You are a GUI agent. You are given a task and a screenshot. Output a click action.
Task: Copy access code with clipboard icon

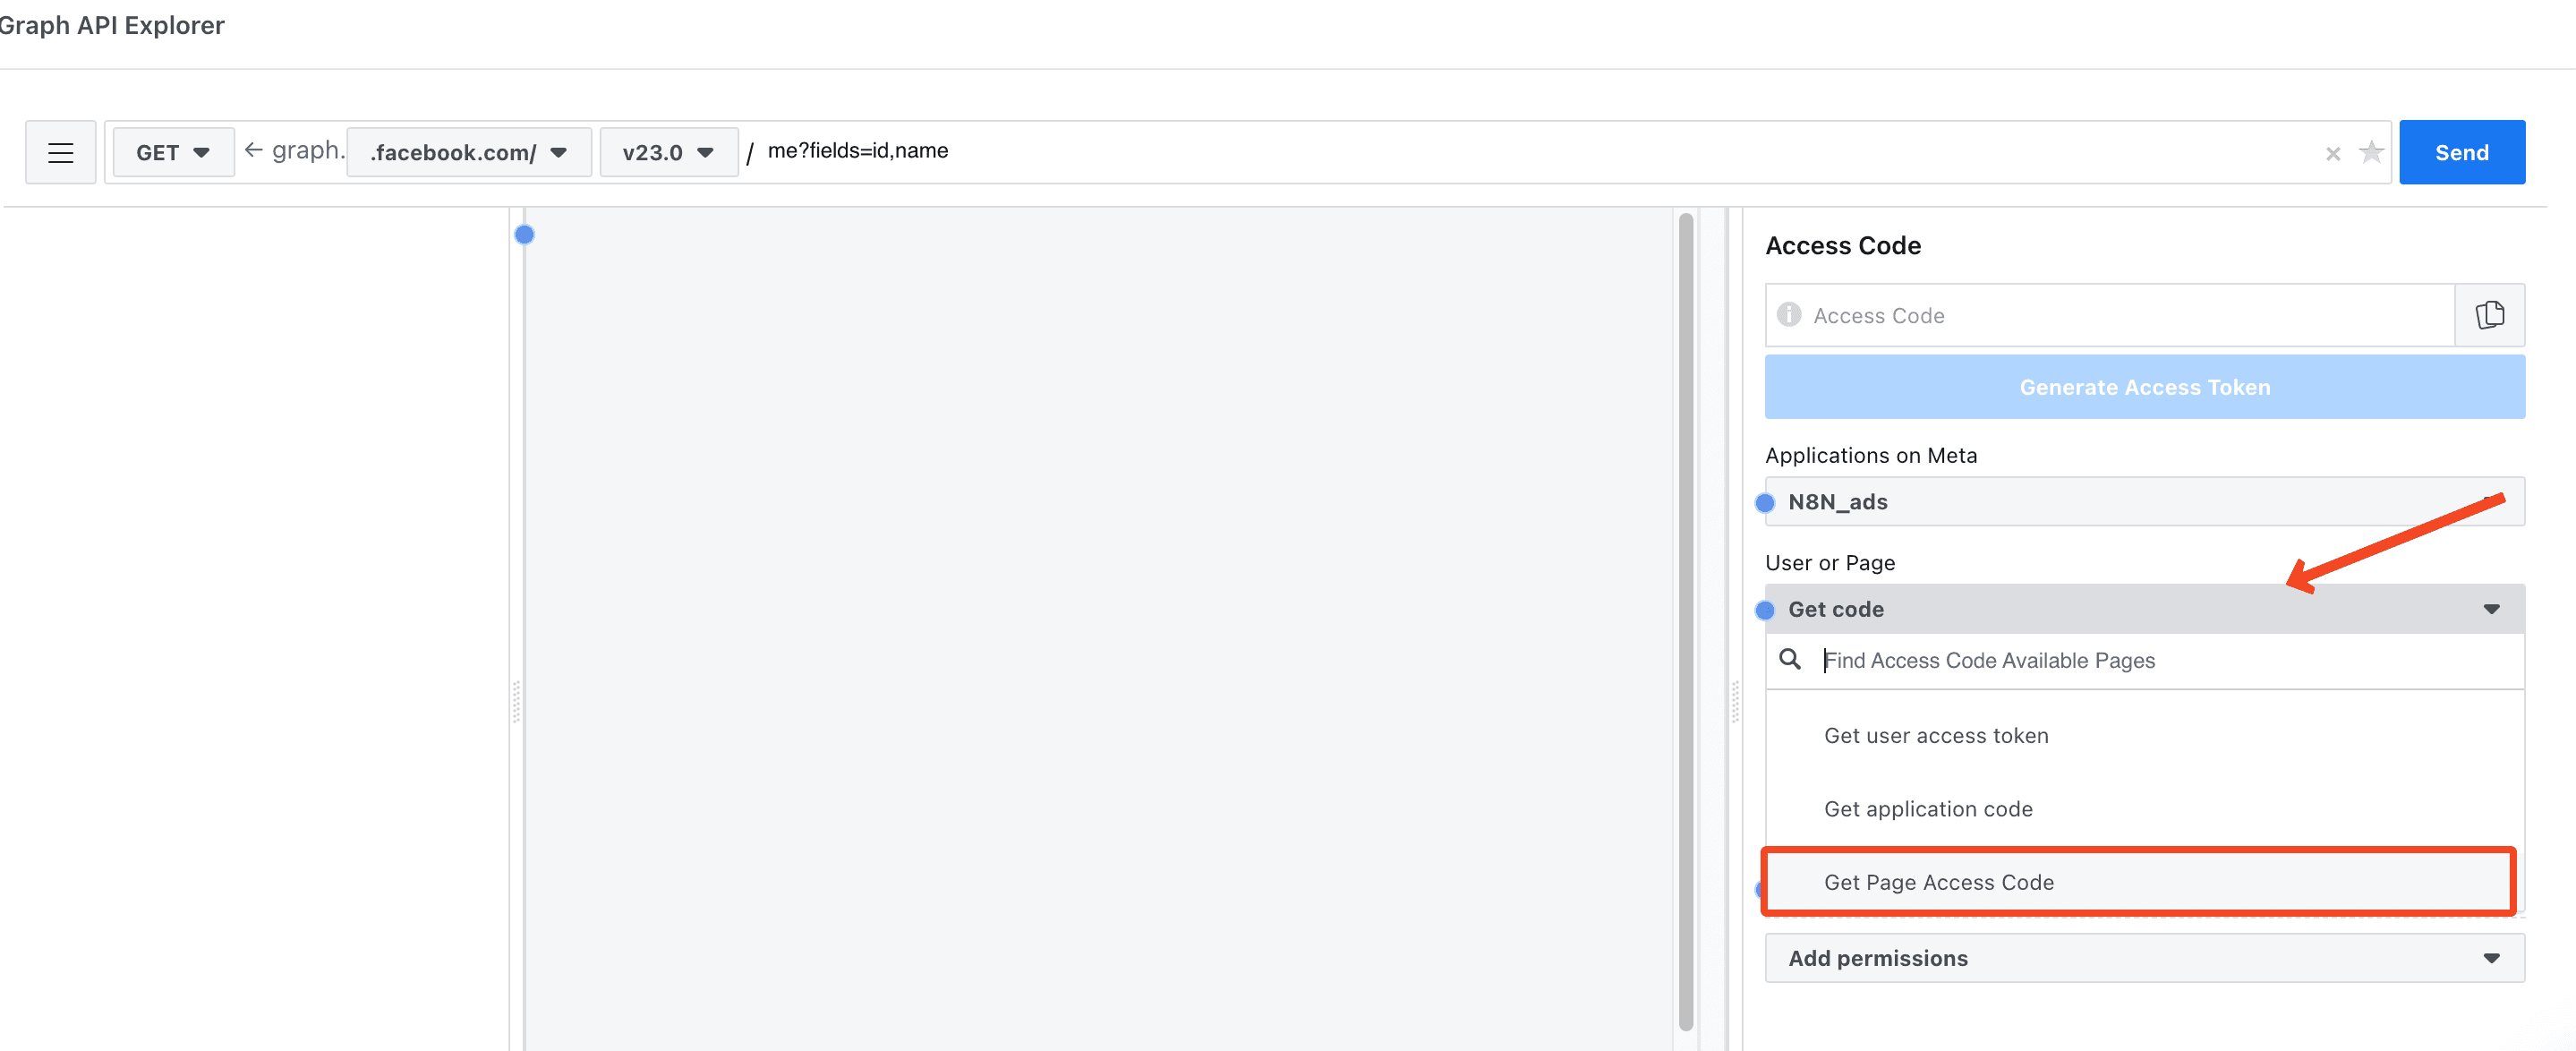coord(2489,315)
